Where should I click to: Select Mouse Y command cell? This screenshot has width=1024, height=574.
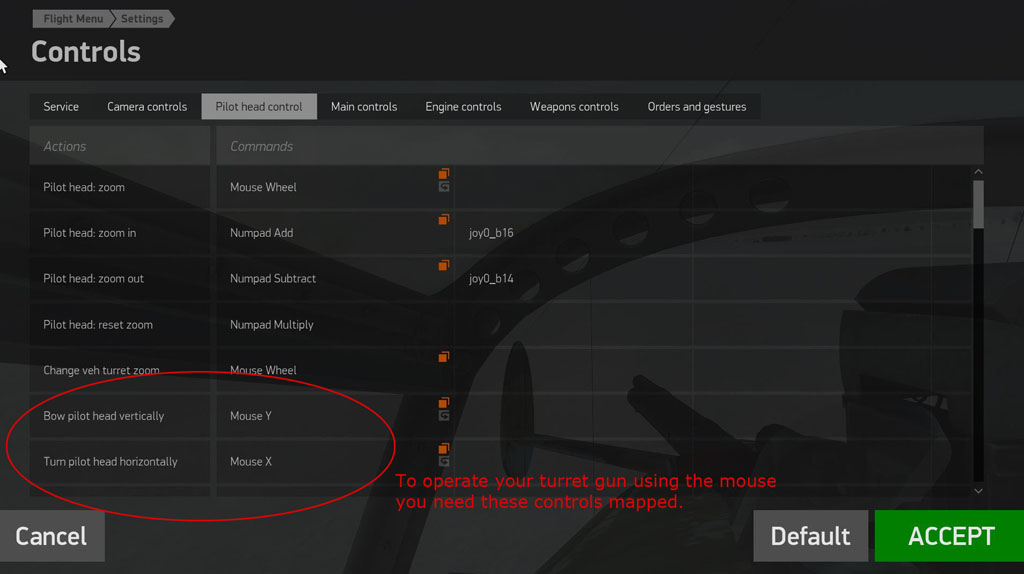coord(335,416)
